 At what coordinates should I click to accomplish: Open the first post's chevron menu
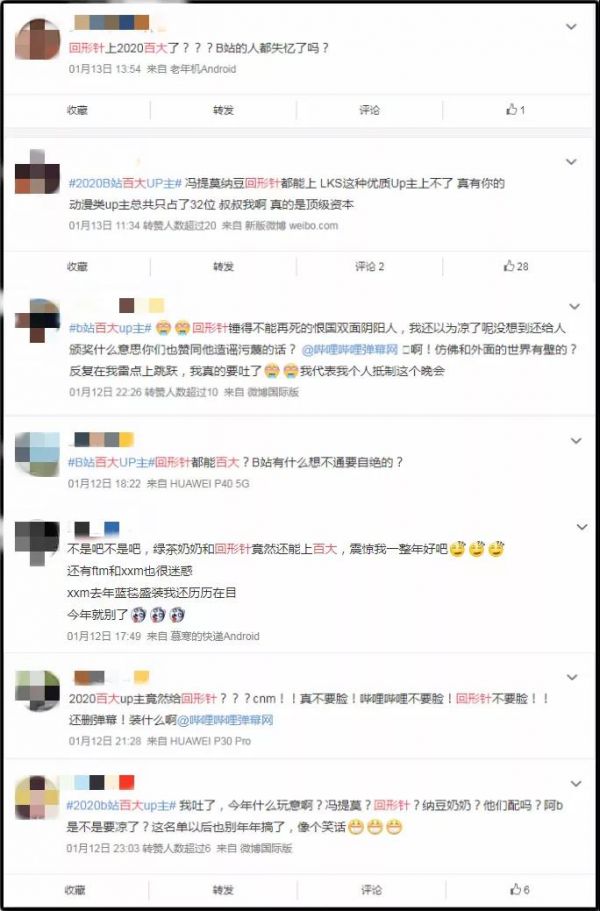coord(572,27)
